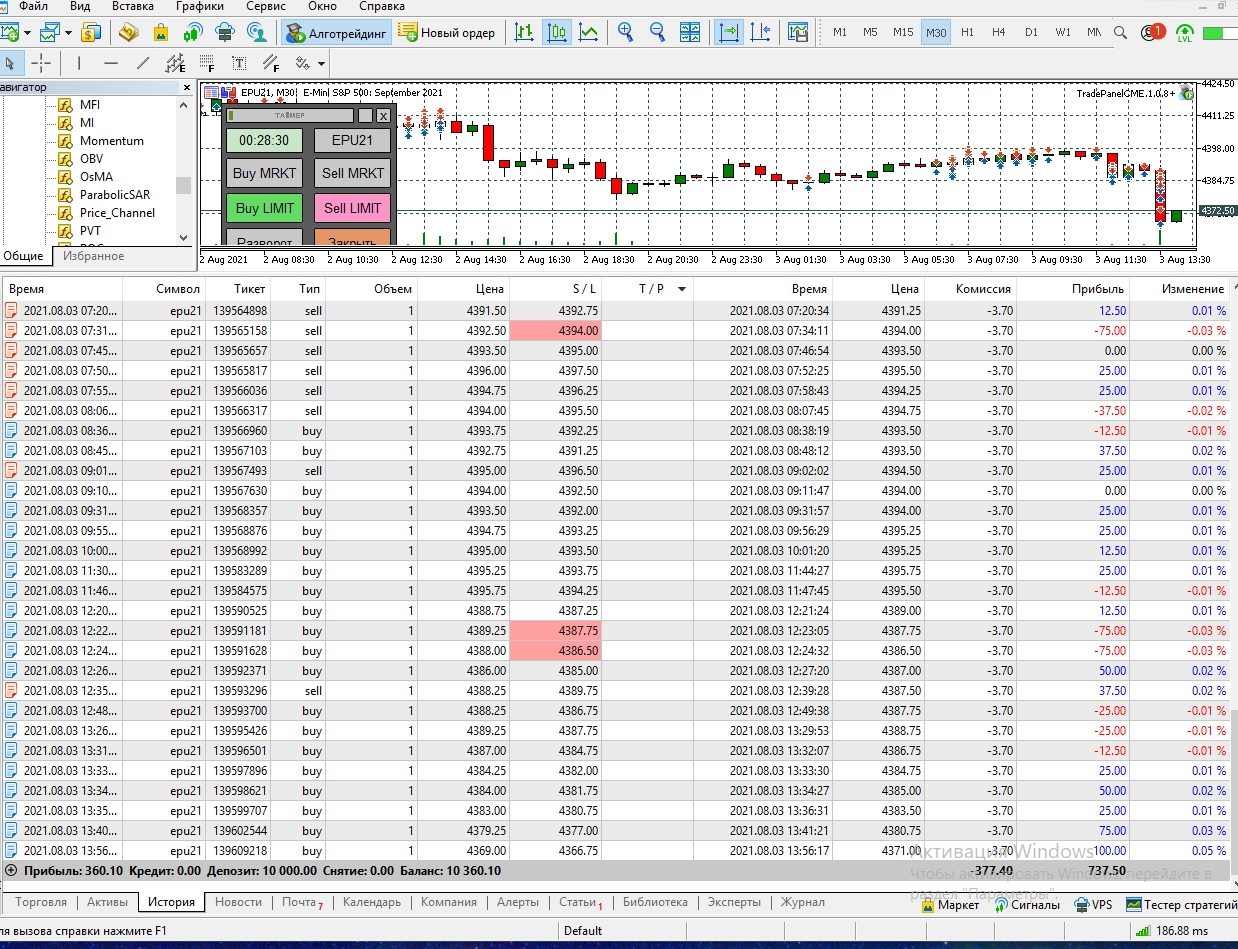The height and width of the screenshot is (949, 1238).
Task: Select the horizontal line drawing tool
Action: [x=111, y=64]
